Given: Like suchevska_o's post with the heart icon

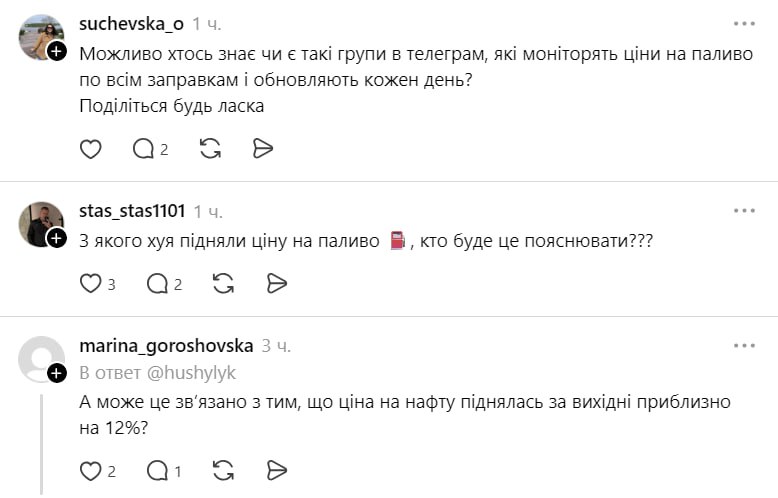Looking at the screenshot, I should tap(90, 149).
